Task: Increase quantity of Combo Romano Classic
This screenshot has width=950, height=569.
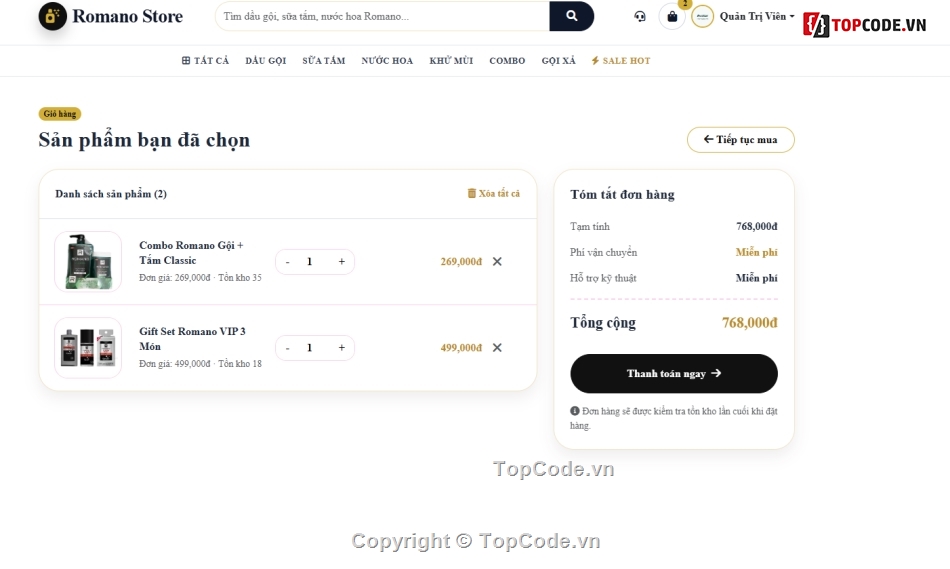Action: pyautogui.click(x=342, y=262)
